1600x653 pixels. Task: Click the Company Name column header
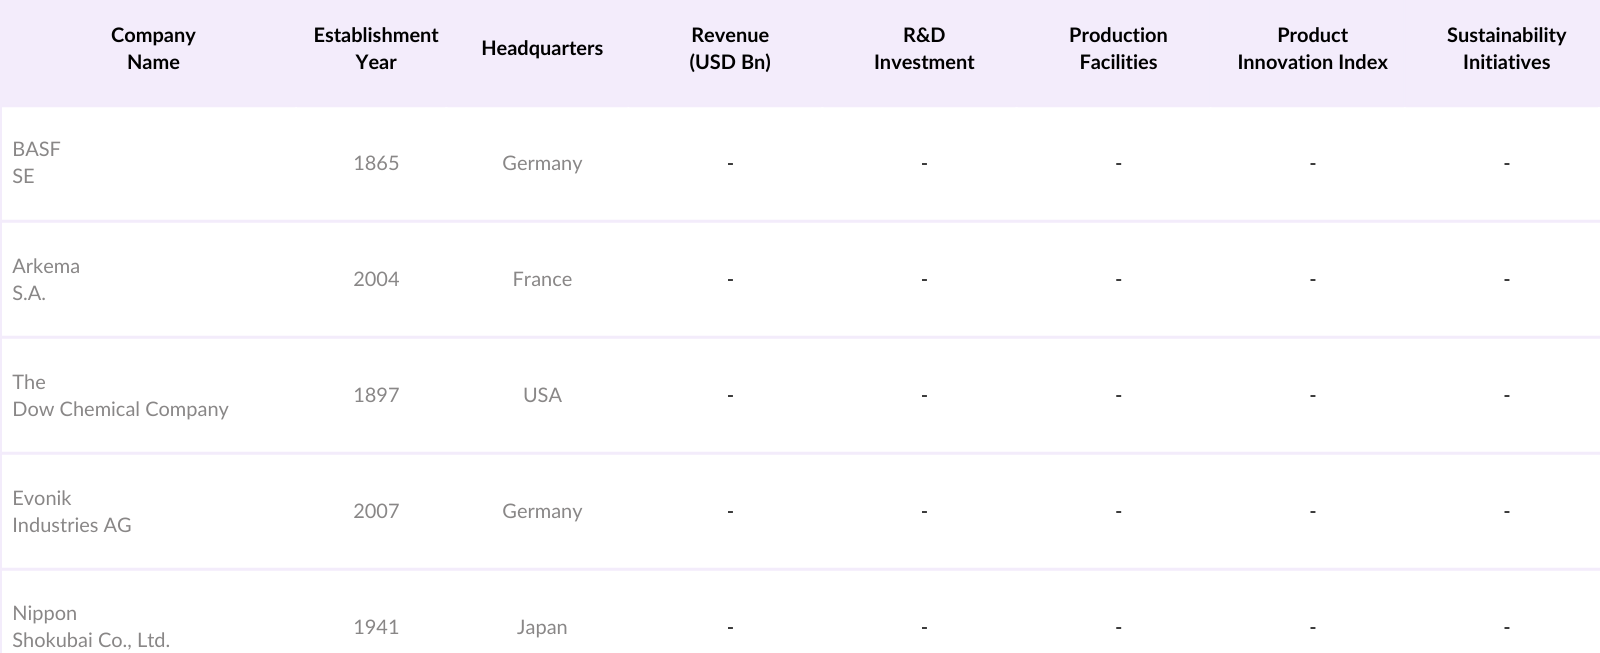153,48
